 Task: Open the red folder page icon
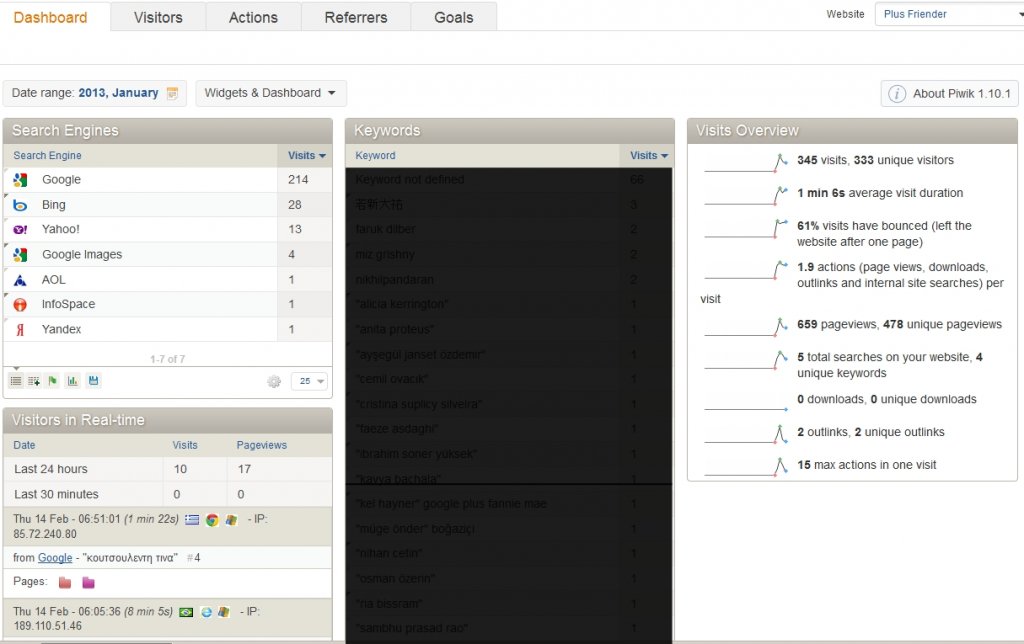coord(65,583)
